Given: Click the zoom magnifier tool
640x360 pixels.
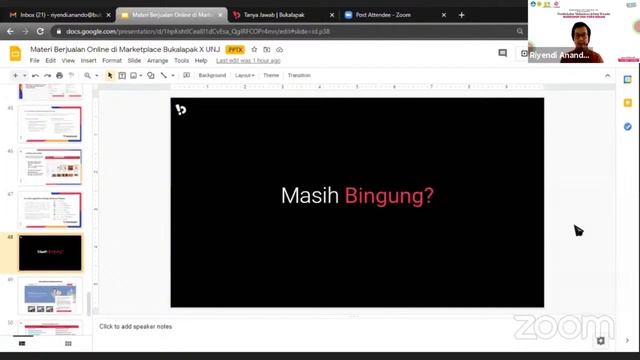Looking at the screenshot, I should [x=87, y=76].
